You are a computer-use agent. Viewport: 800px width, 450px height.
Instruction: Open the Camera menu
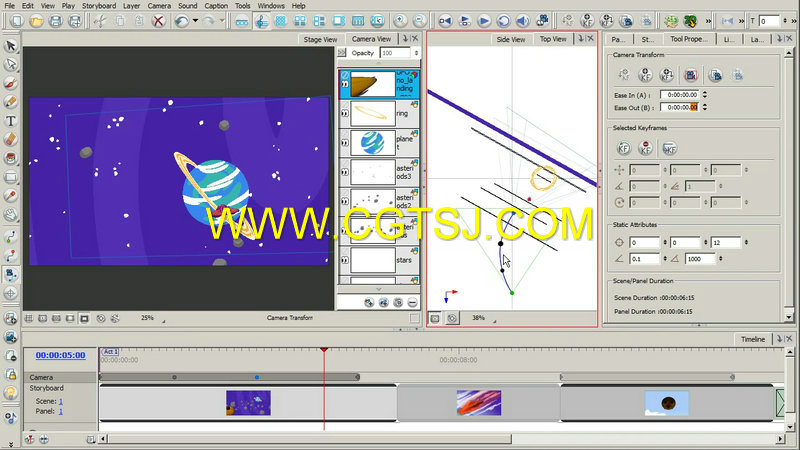coord(159,6)
